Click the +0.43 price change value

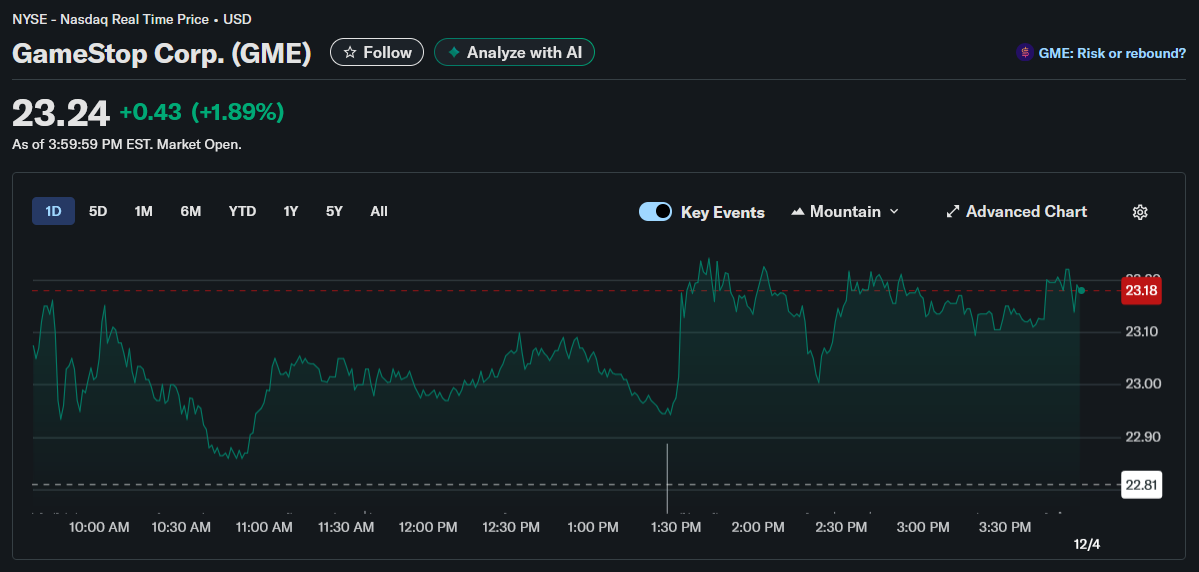pos(151,112)
